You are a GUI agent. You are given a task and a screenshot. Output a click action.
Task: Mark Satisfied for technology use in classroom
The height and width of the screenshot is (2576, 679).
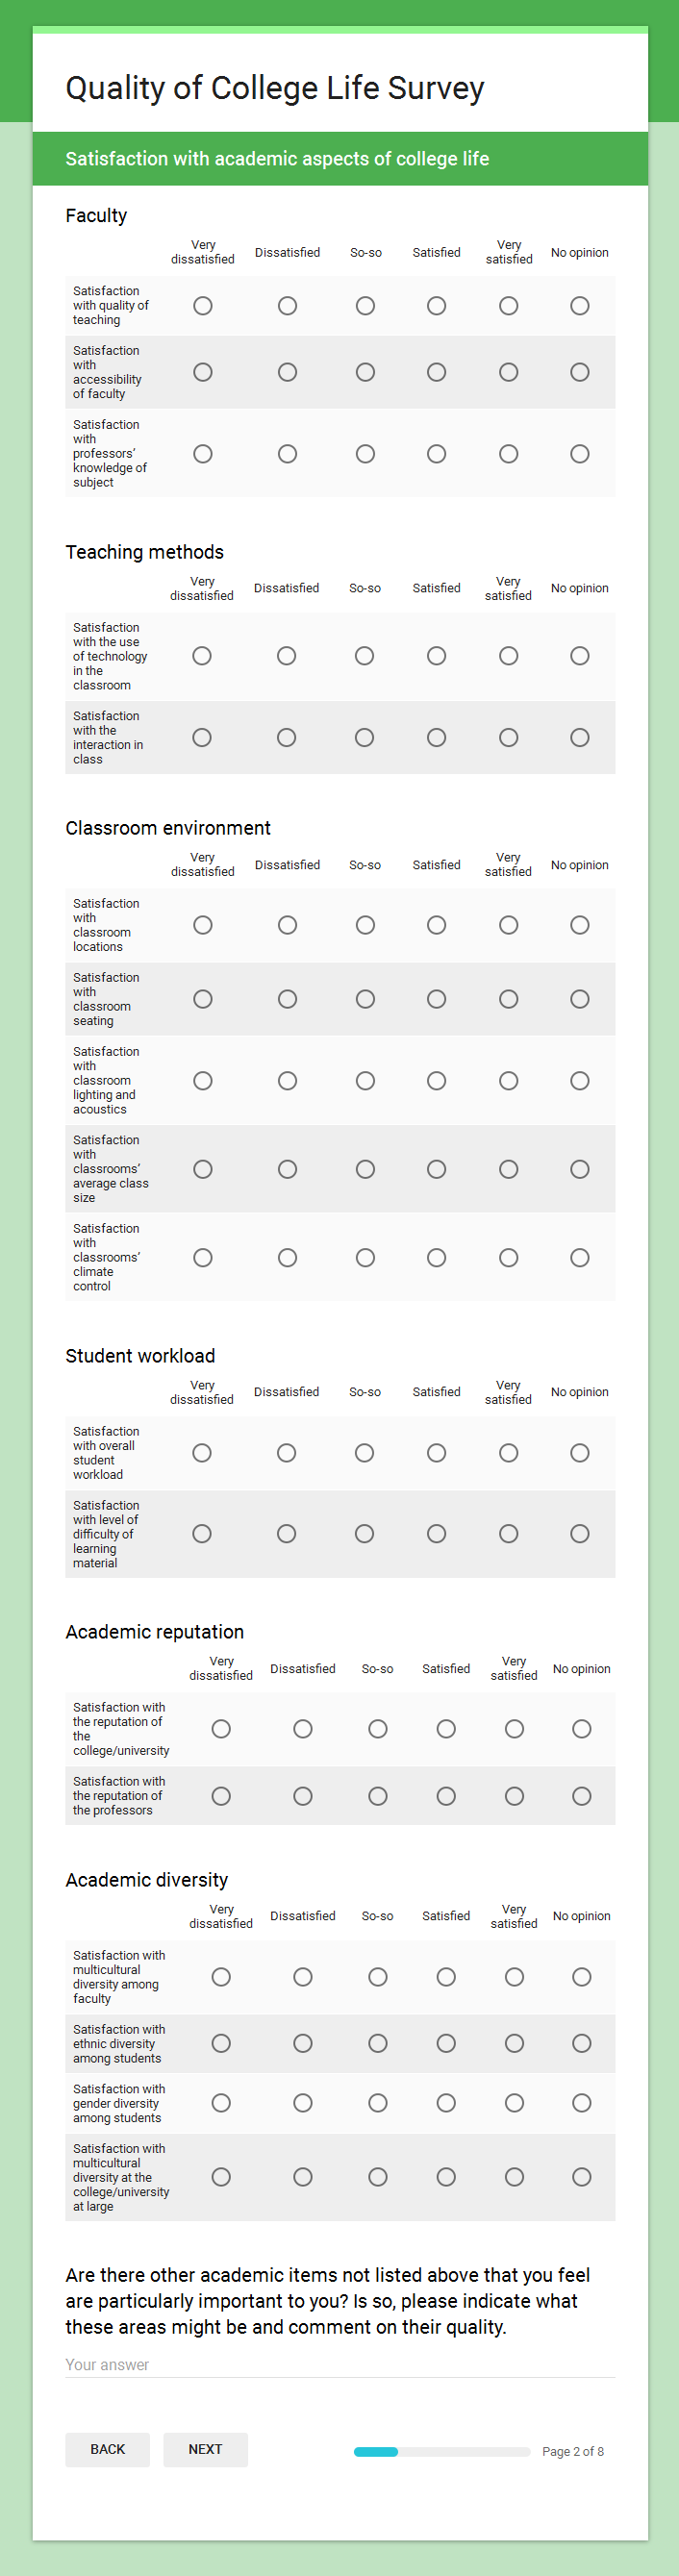[436, 656]
